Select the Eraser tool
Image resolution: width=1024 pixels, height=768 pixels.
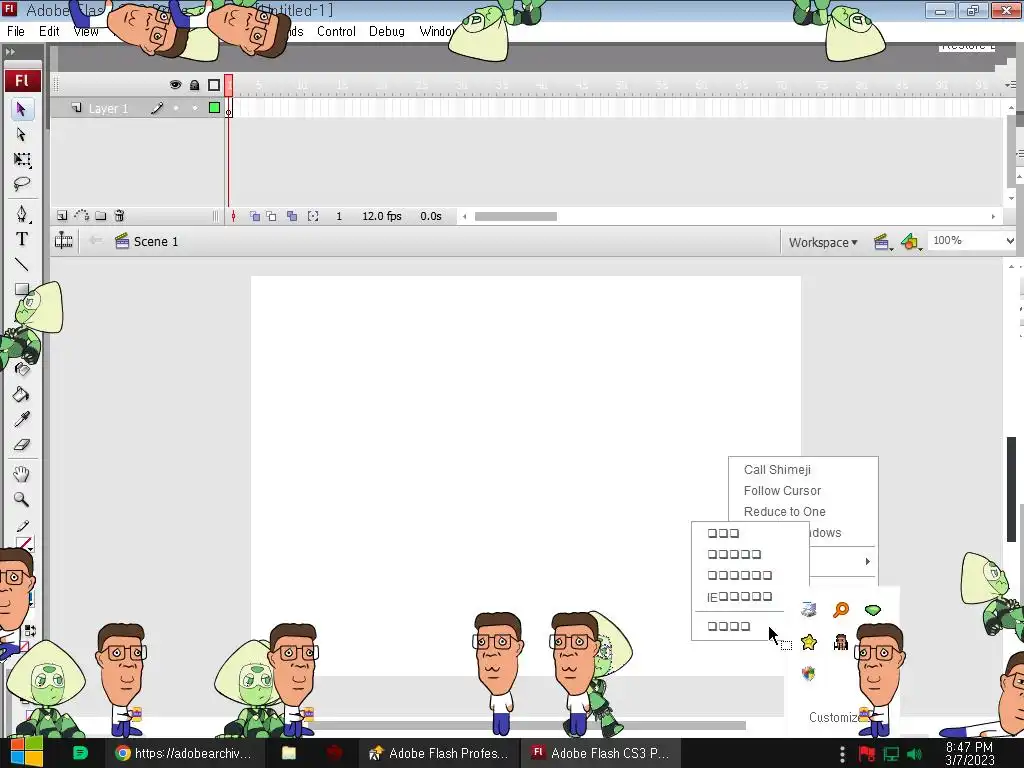22,445
